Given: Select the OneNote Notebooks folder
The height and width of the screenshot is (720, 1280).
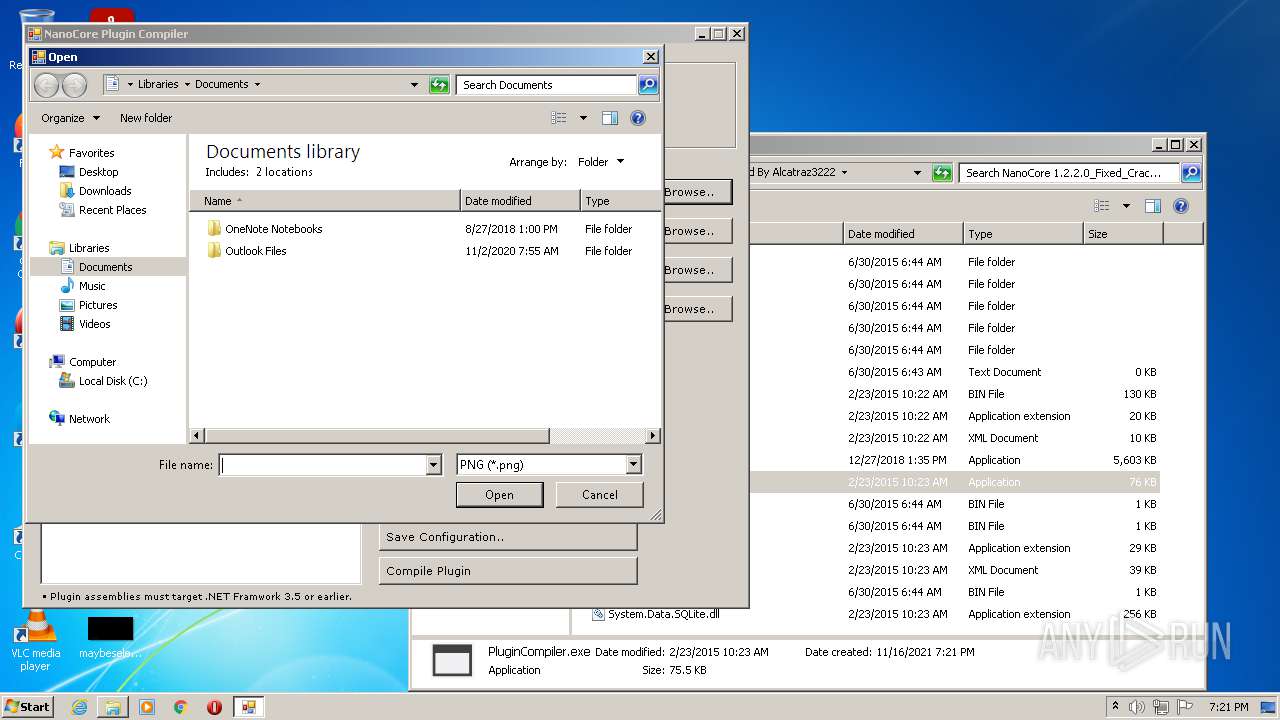Looking at the screenshot, I should [x=273, y=229].
